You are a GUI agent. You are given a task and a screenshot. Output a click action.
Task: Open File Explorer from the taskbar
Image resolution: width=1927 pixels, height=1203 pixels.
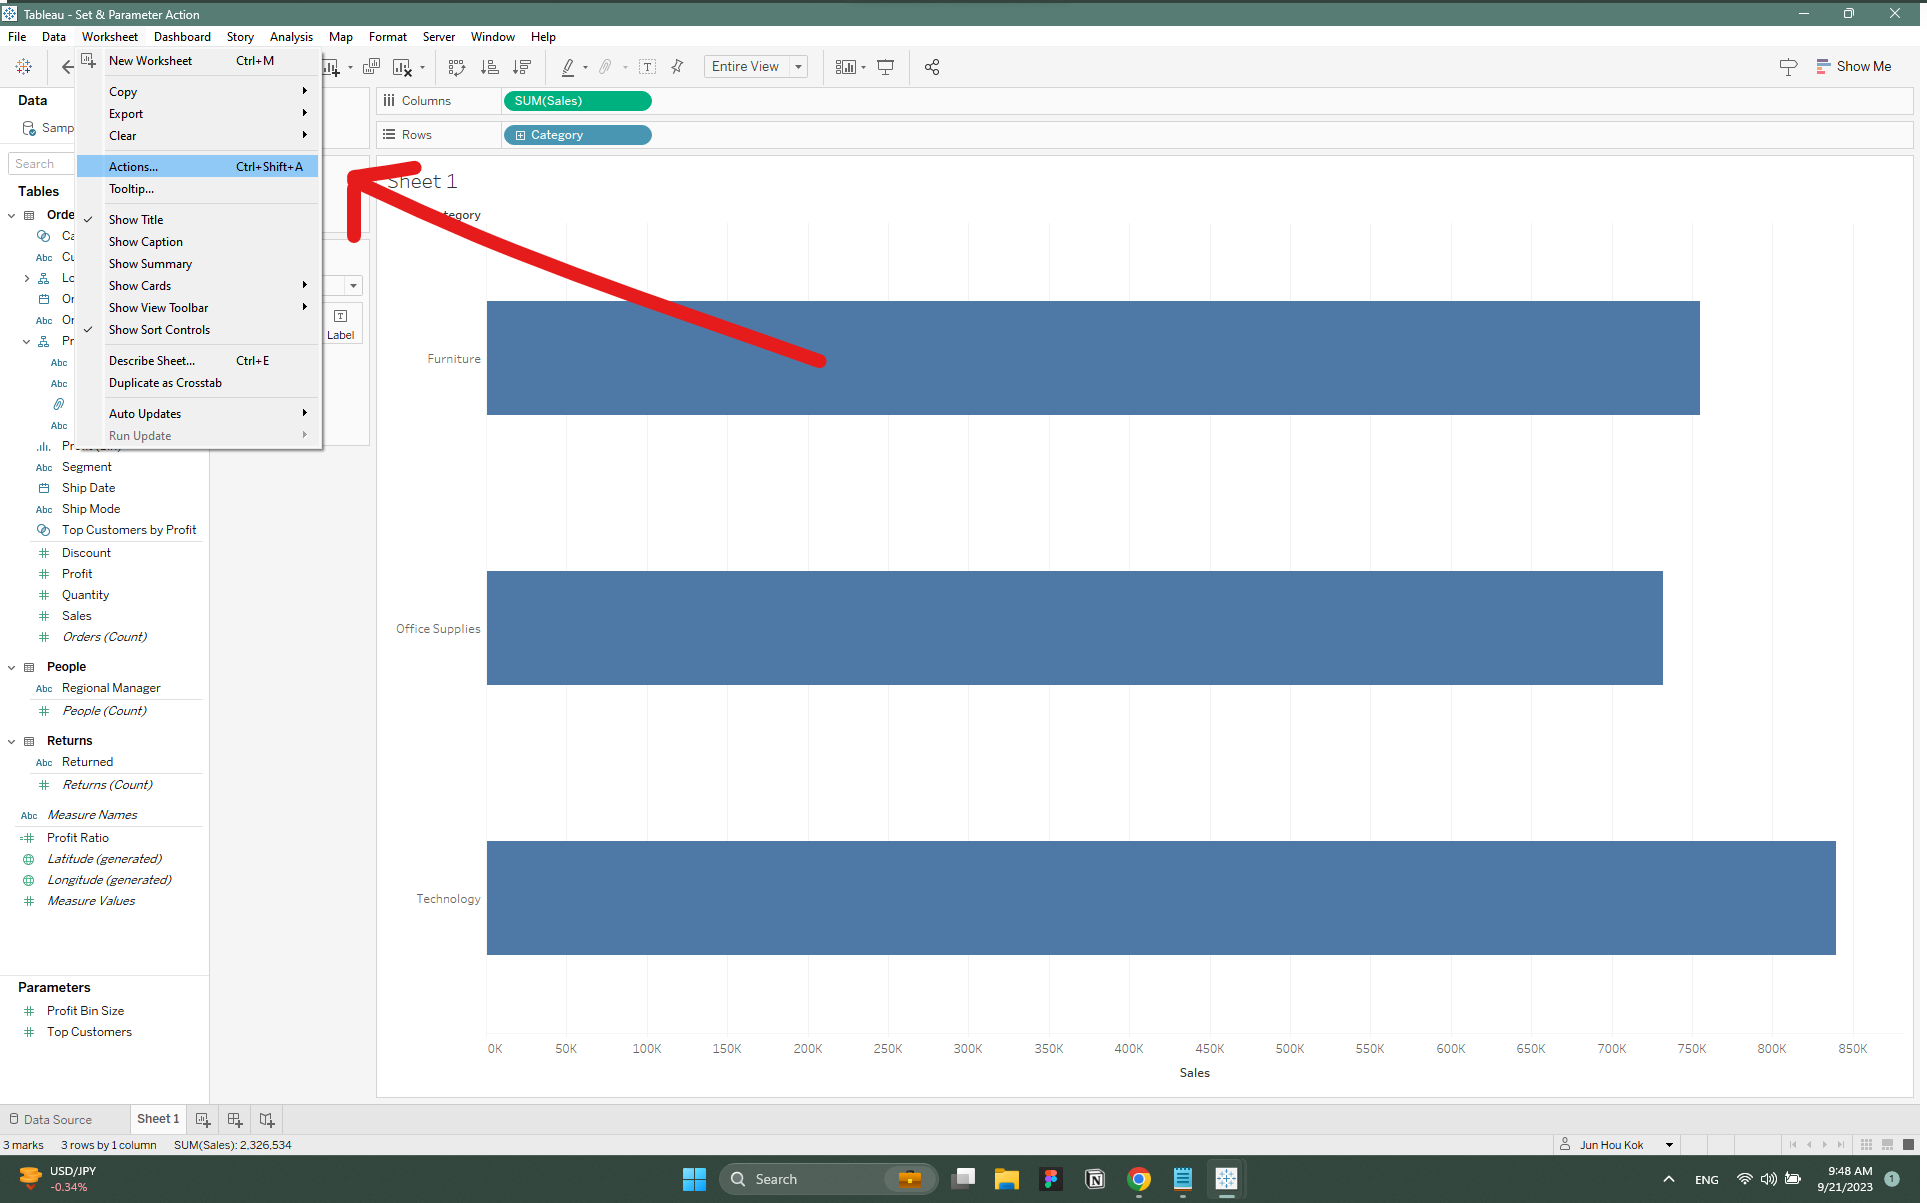[x=1007, y=1179]
